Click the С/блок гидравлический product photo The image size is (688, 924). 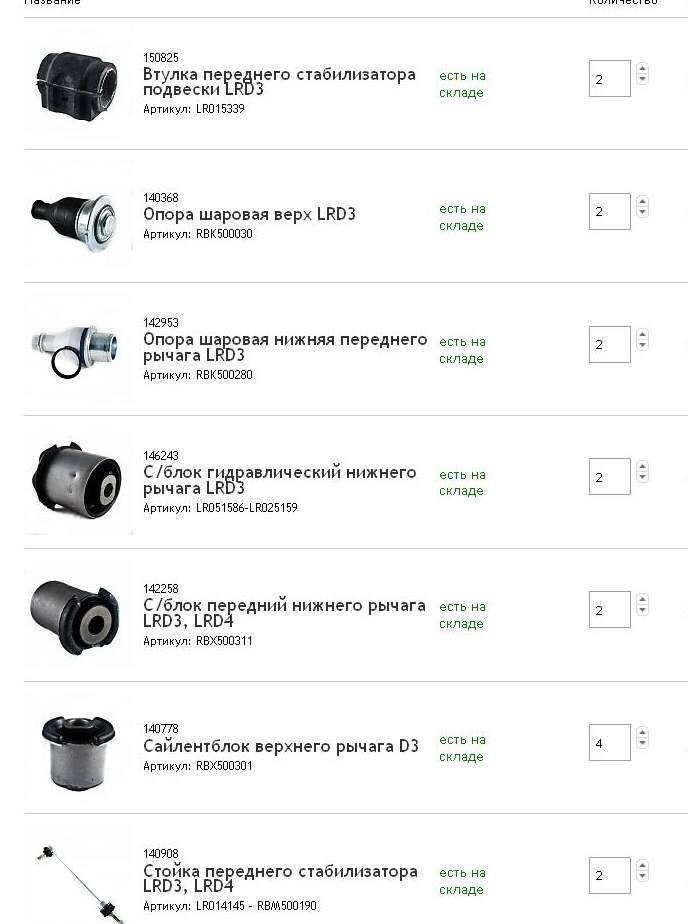77,481
